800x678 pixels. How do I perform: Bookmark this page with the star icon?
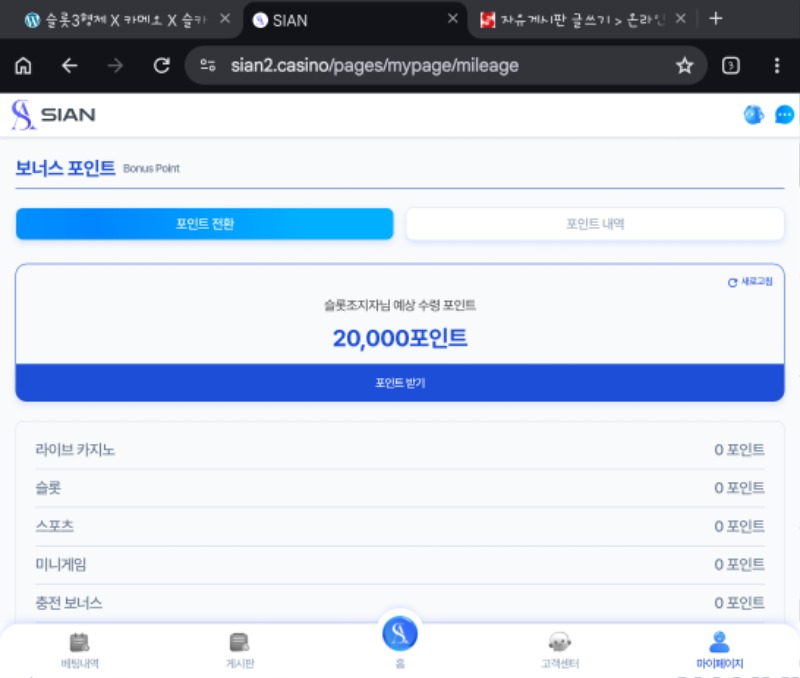[684, 66]
